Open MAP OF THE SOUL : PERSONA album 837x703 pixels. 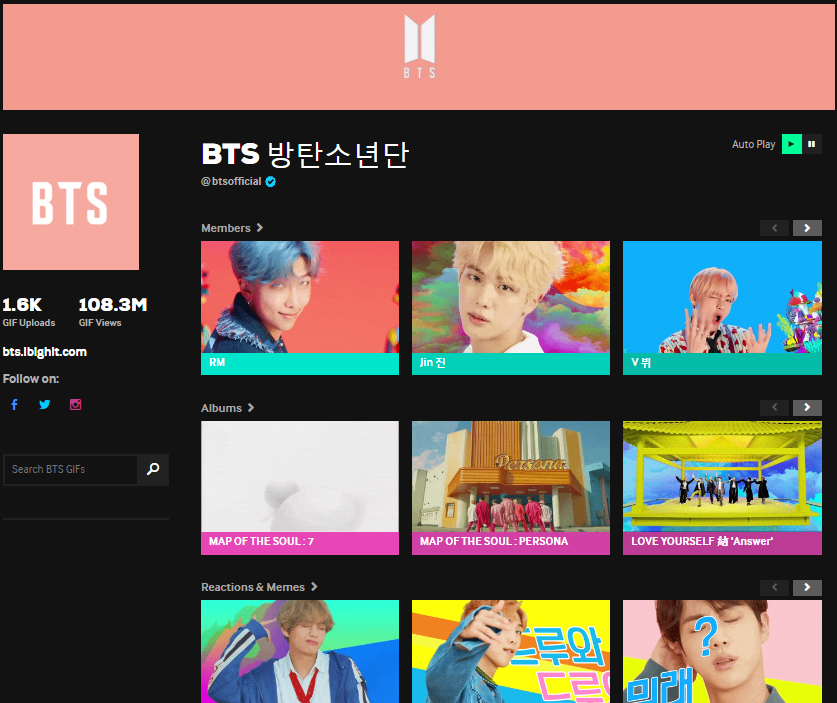click(x=511, y=488)
